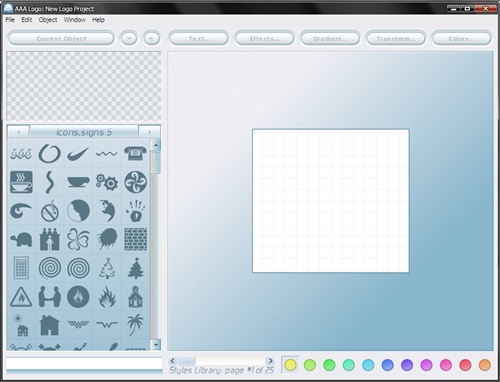Pick the open flames icon
The image size is (500, 382).
click(x=107, y=297)
